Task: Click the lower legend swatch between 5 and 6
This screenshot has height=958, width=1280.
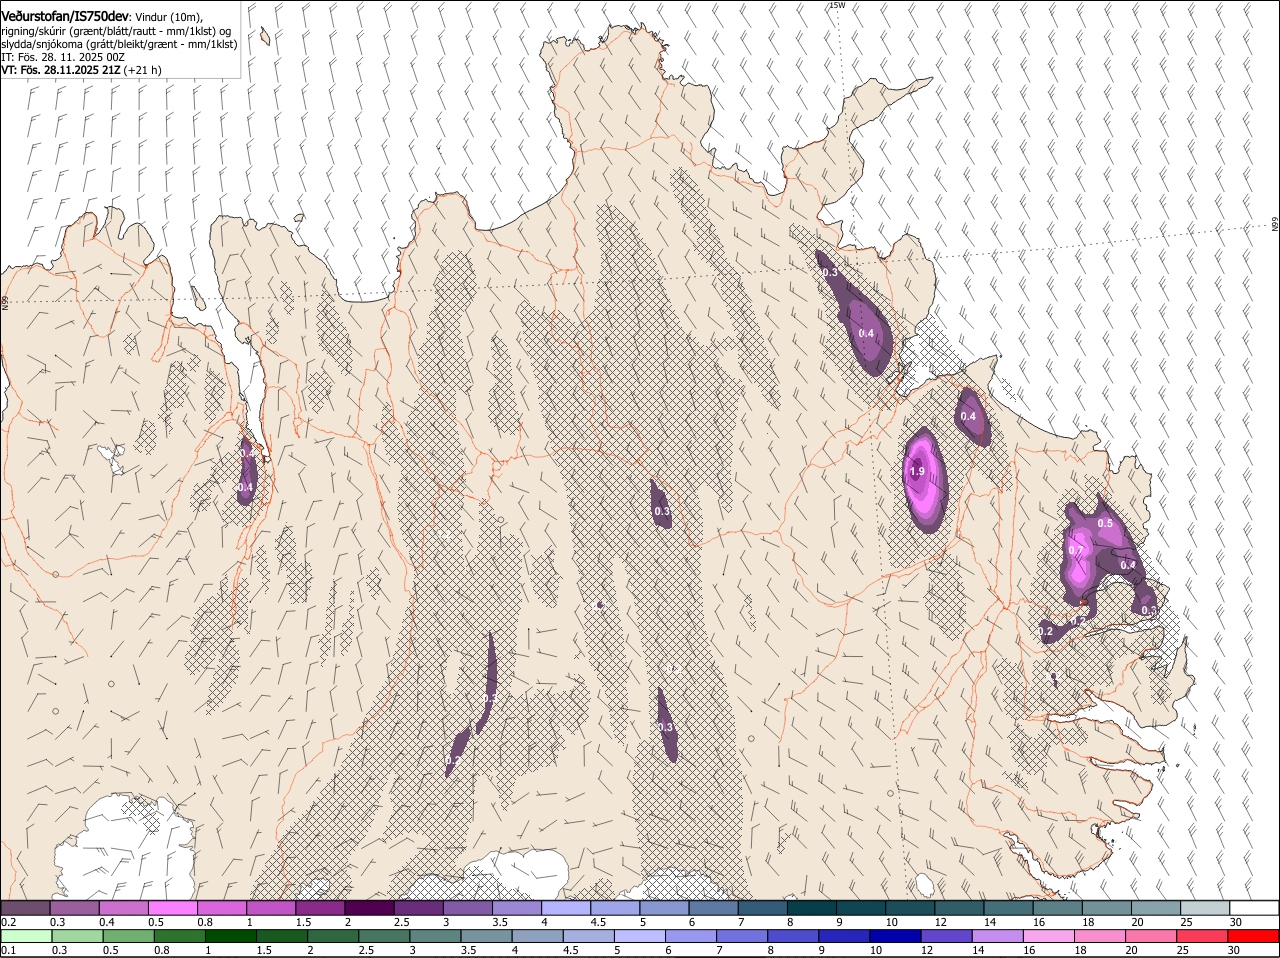Action: (x=639, y=936)
